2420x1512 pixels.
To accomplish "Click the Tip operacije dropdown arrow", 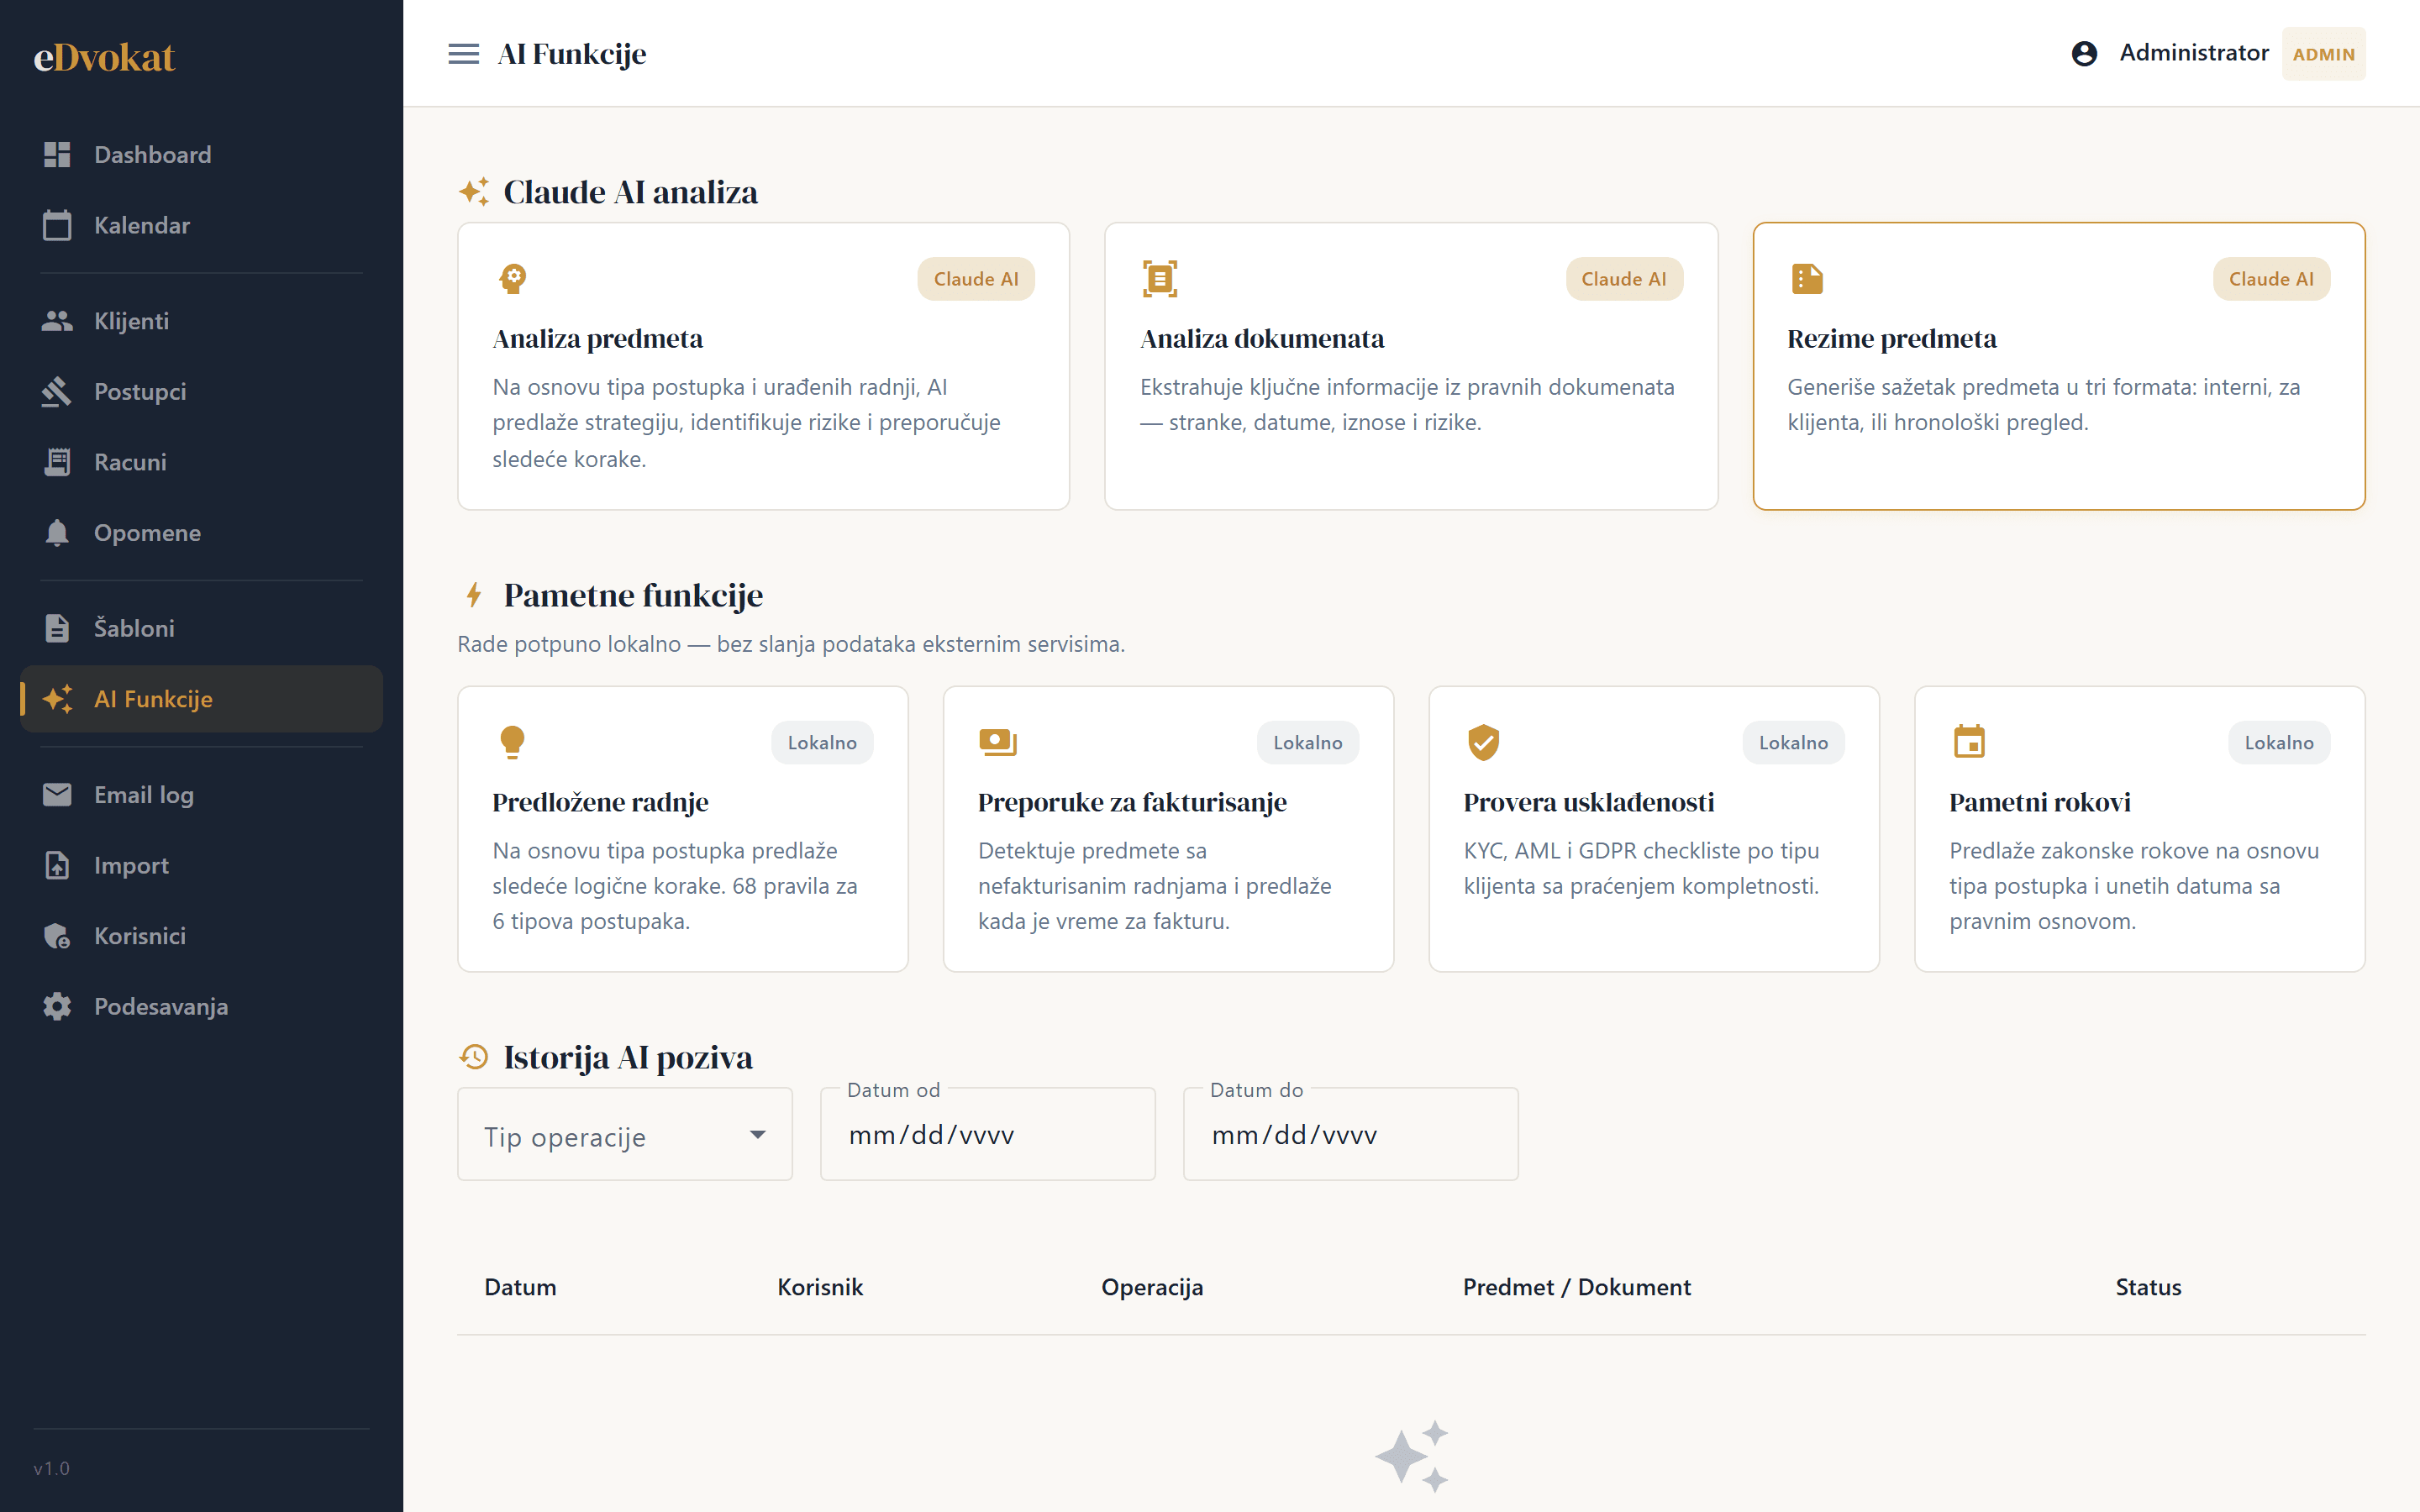I will point(758,1134).
